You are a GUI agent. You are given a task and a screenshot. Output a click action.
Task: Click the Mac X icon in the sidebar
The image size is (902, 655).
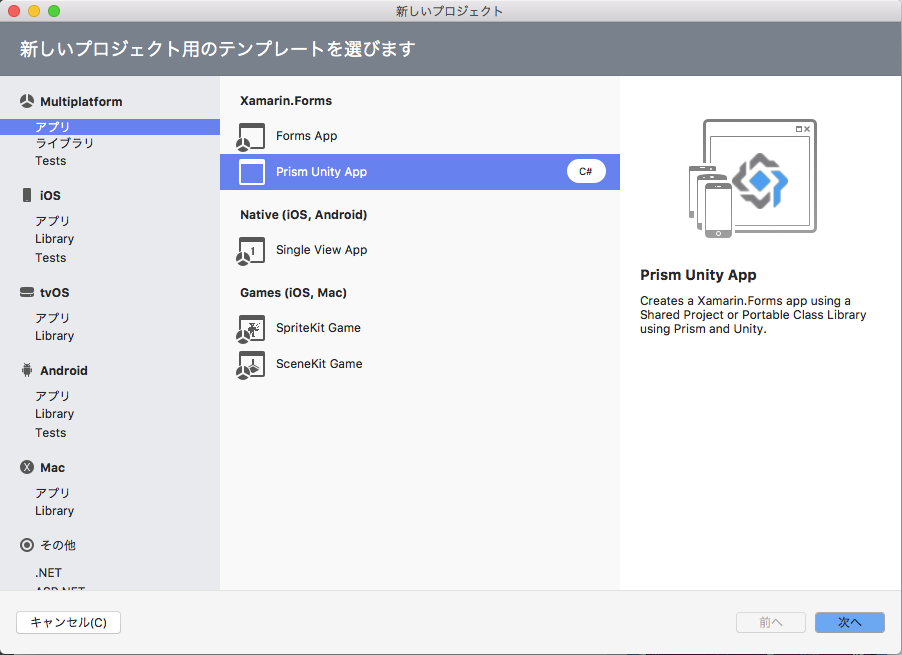tap(27, 467)
